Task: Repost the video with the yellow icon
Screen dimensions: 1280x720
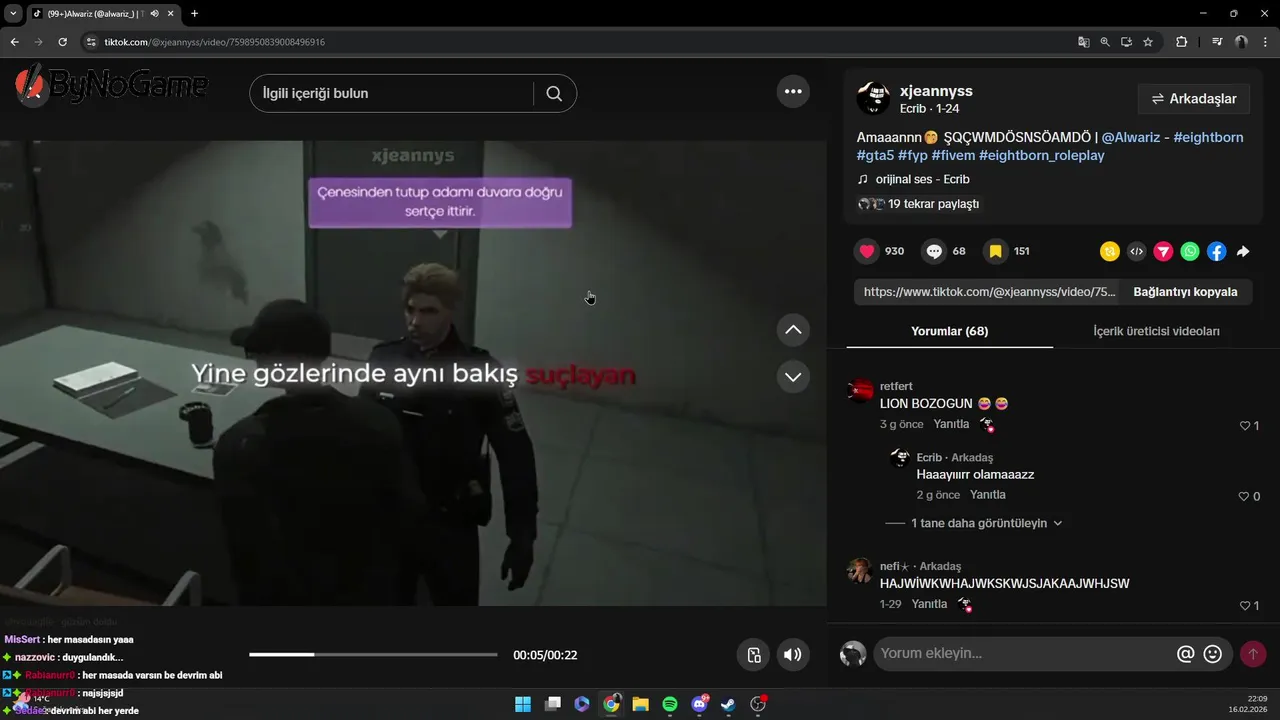Action: click(x=1110, y=252)
